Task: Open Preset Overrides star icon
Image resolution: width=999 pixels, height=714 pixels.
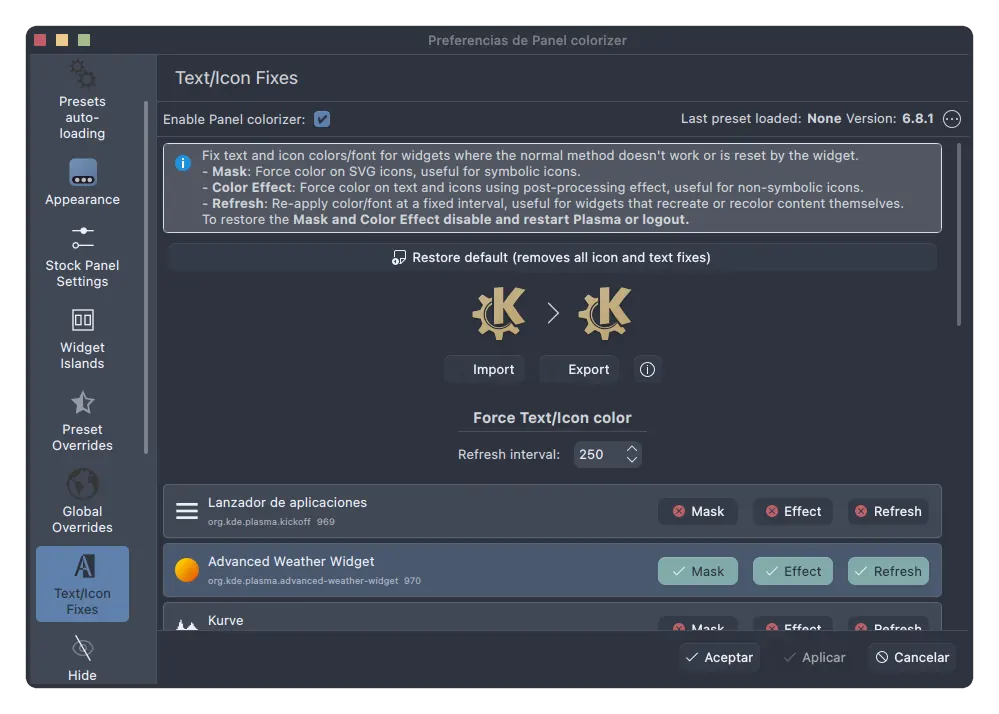Action: 83,402
